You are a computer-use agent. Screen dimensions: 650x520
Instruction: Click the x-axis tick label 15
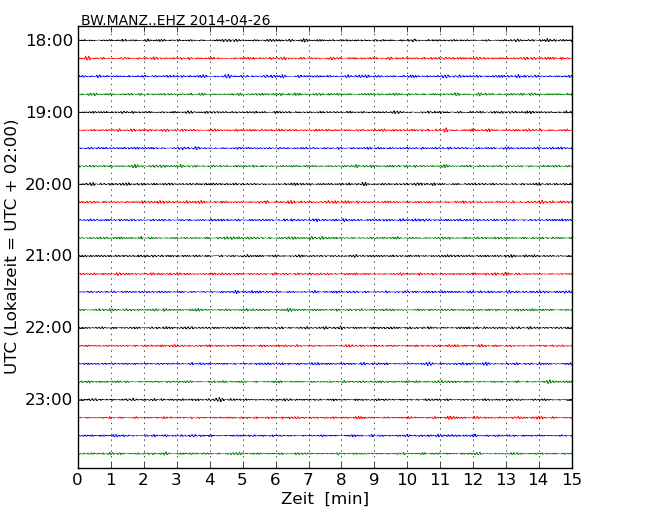[x=572, y=480]
